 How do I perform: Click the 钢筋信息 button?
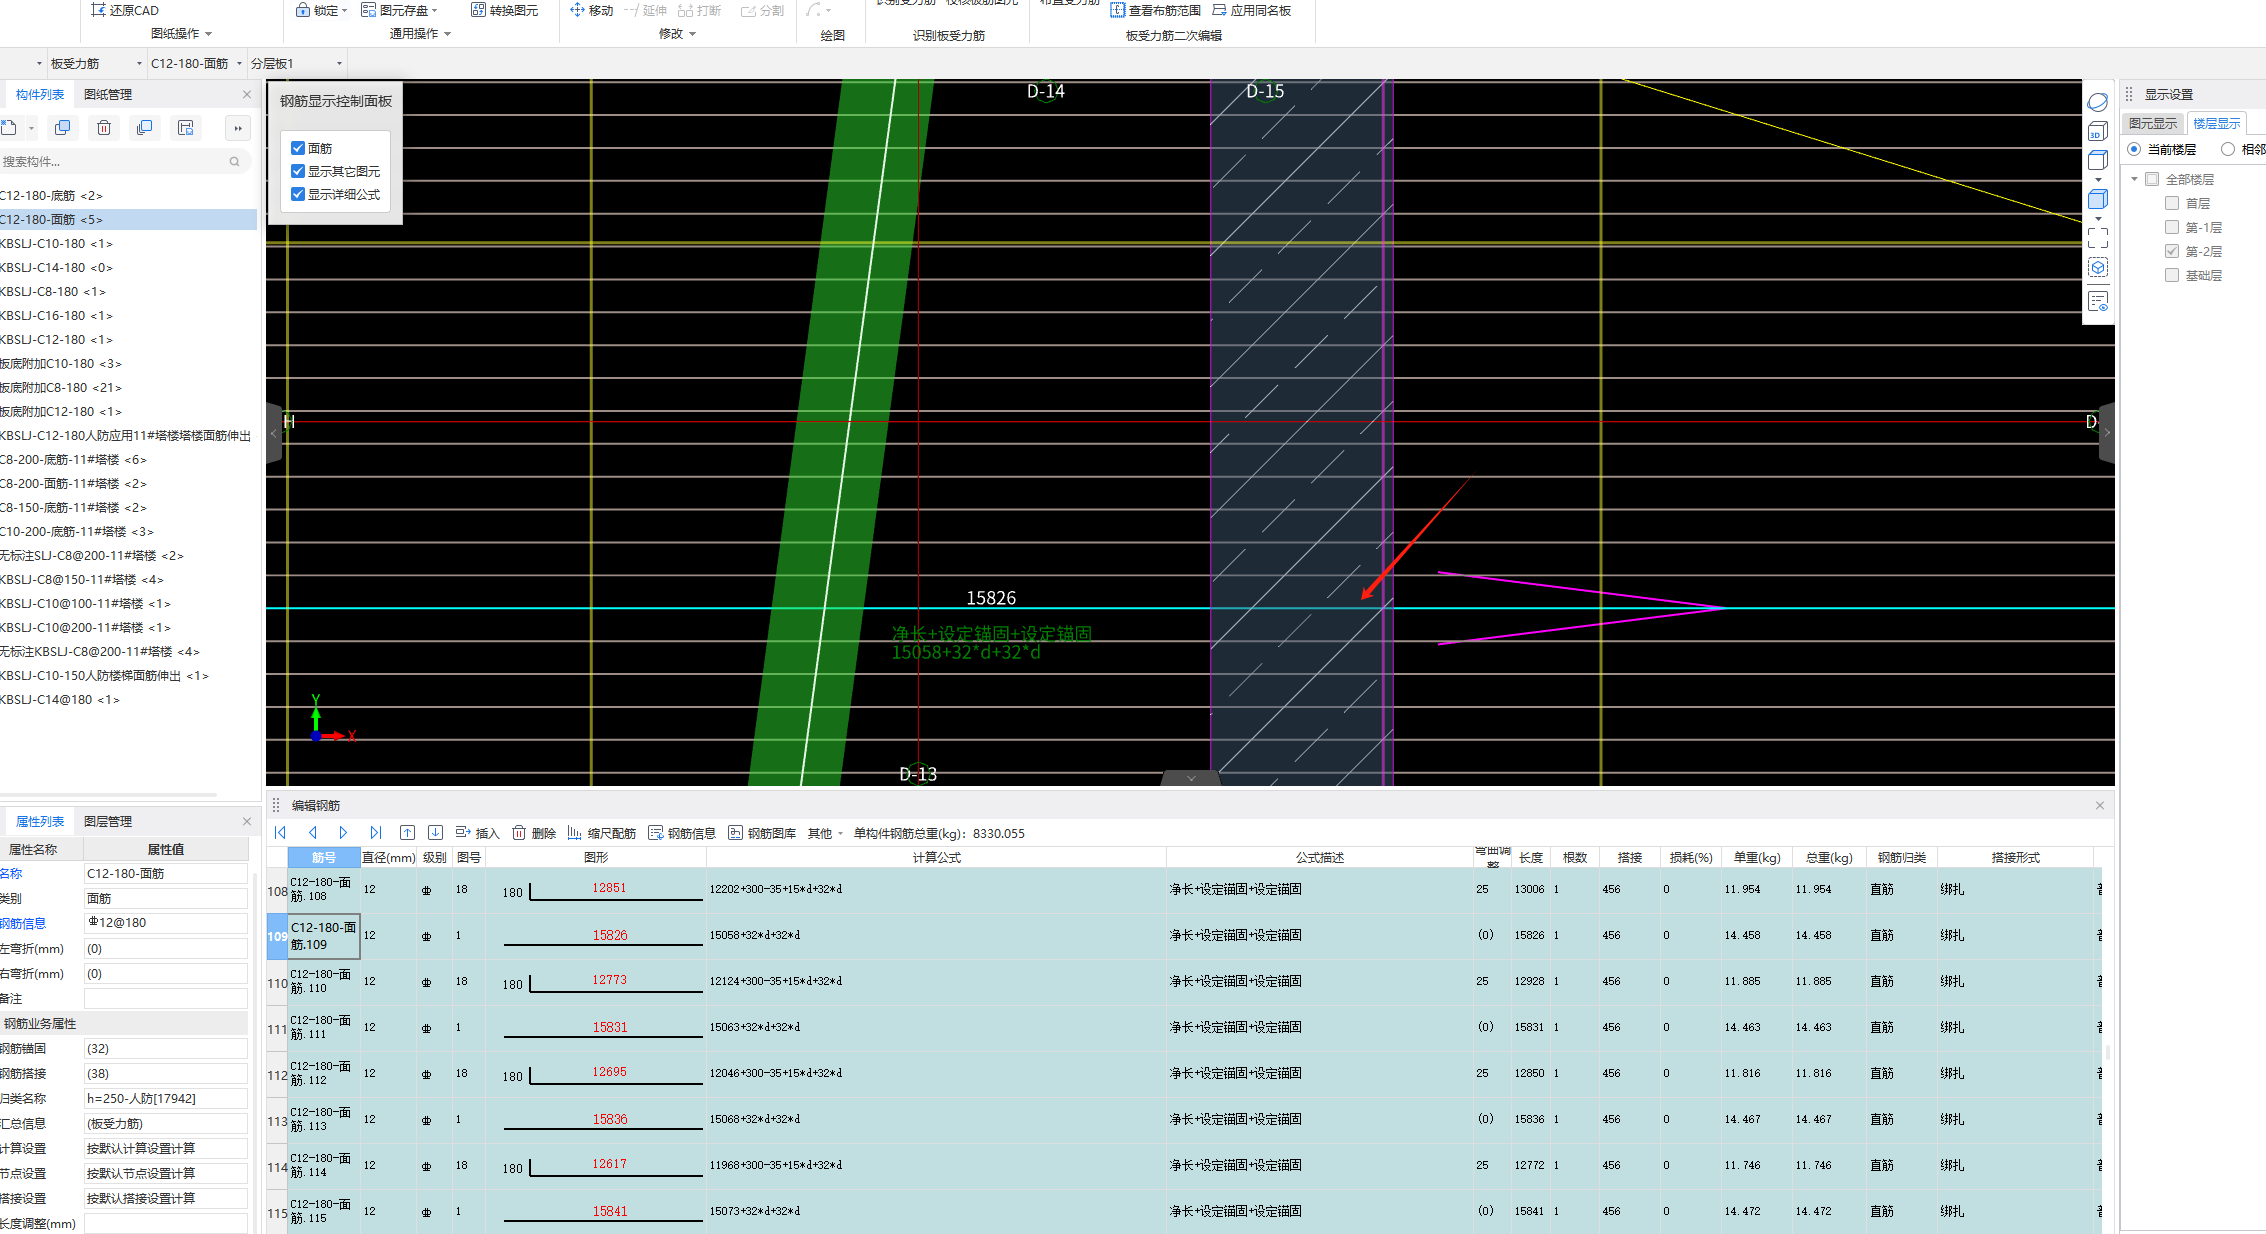point(682,833)
